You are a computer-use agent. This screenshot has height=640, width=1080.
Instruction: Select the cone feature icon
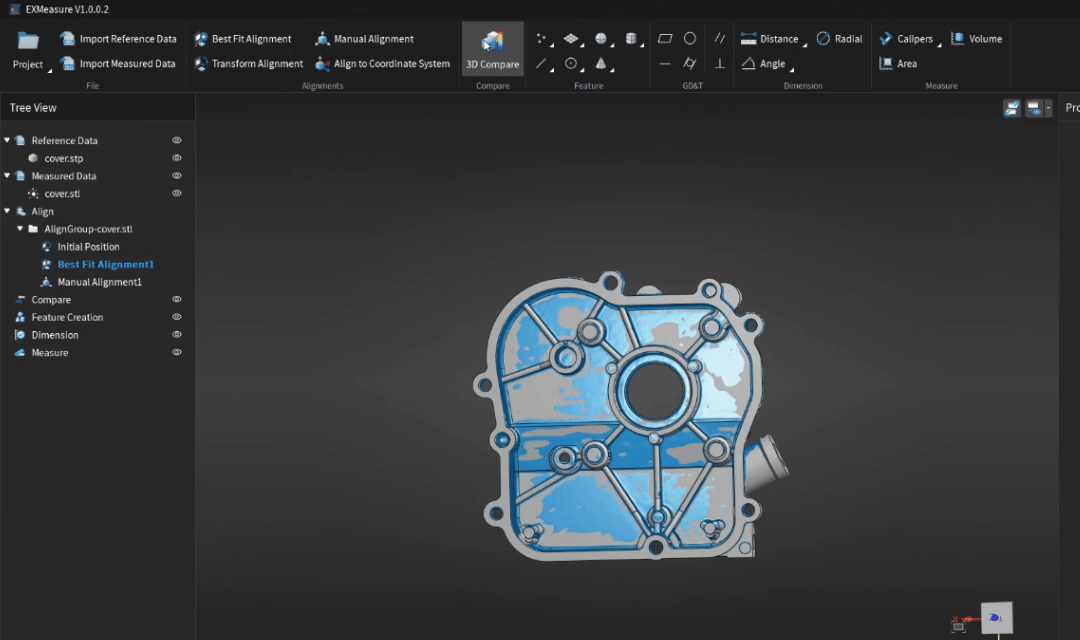601,63
